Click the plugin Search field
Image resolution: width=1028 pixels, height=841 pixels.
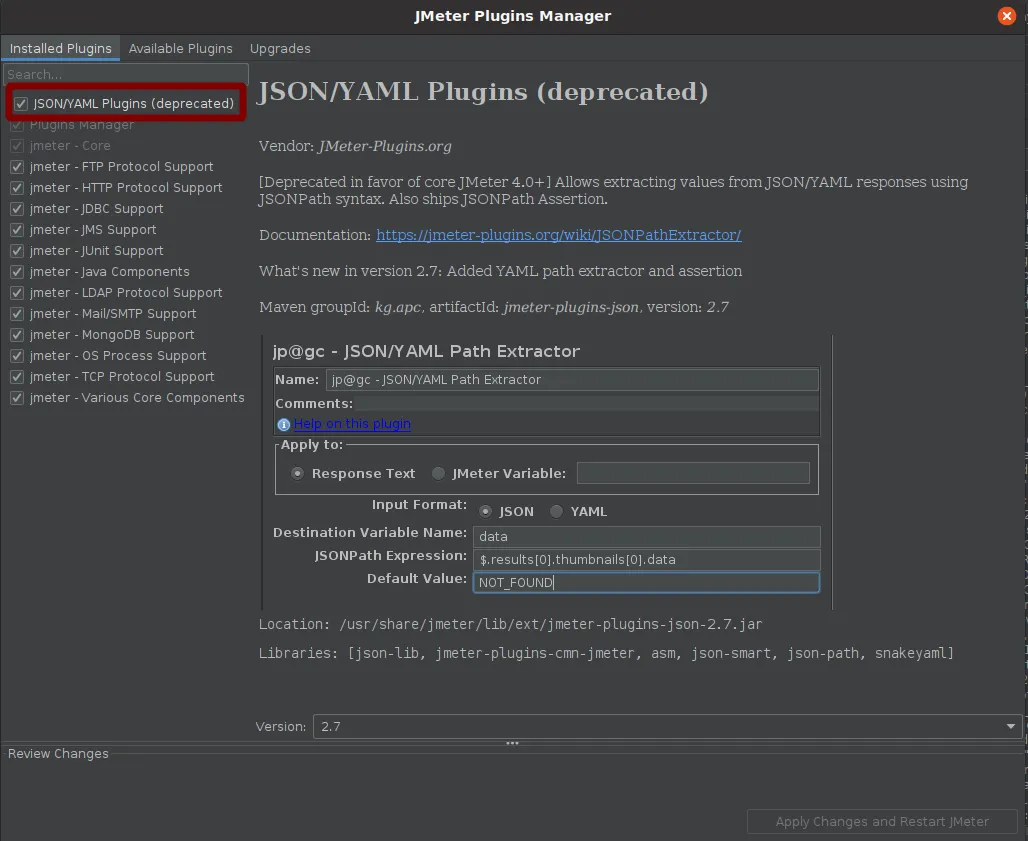click(126, 75)
